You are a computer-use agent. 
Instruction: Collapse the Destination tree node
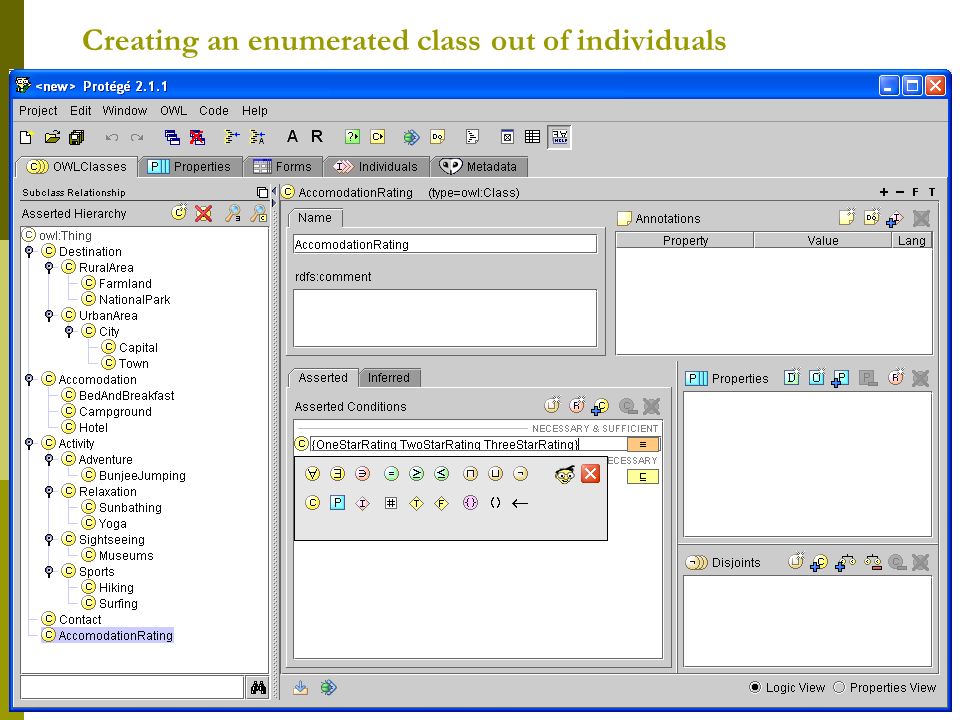click(29, 252)
